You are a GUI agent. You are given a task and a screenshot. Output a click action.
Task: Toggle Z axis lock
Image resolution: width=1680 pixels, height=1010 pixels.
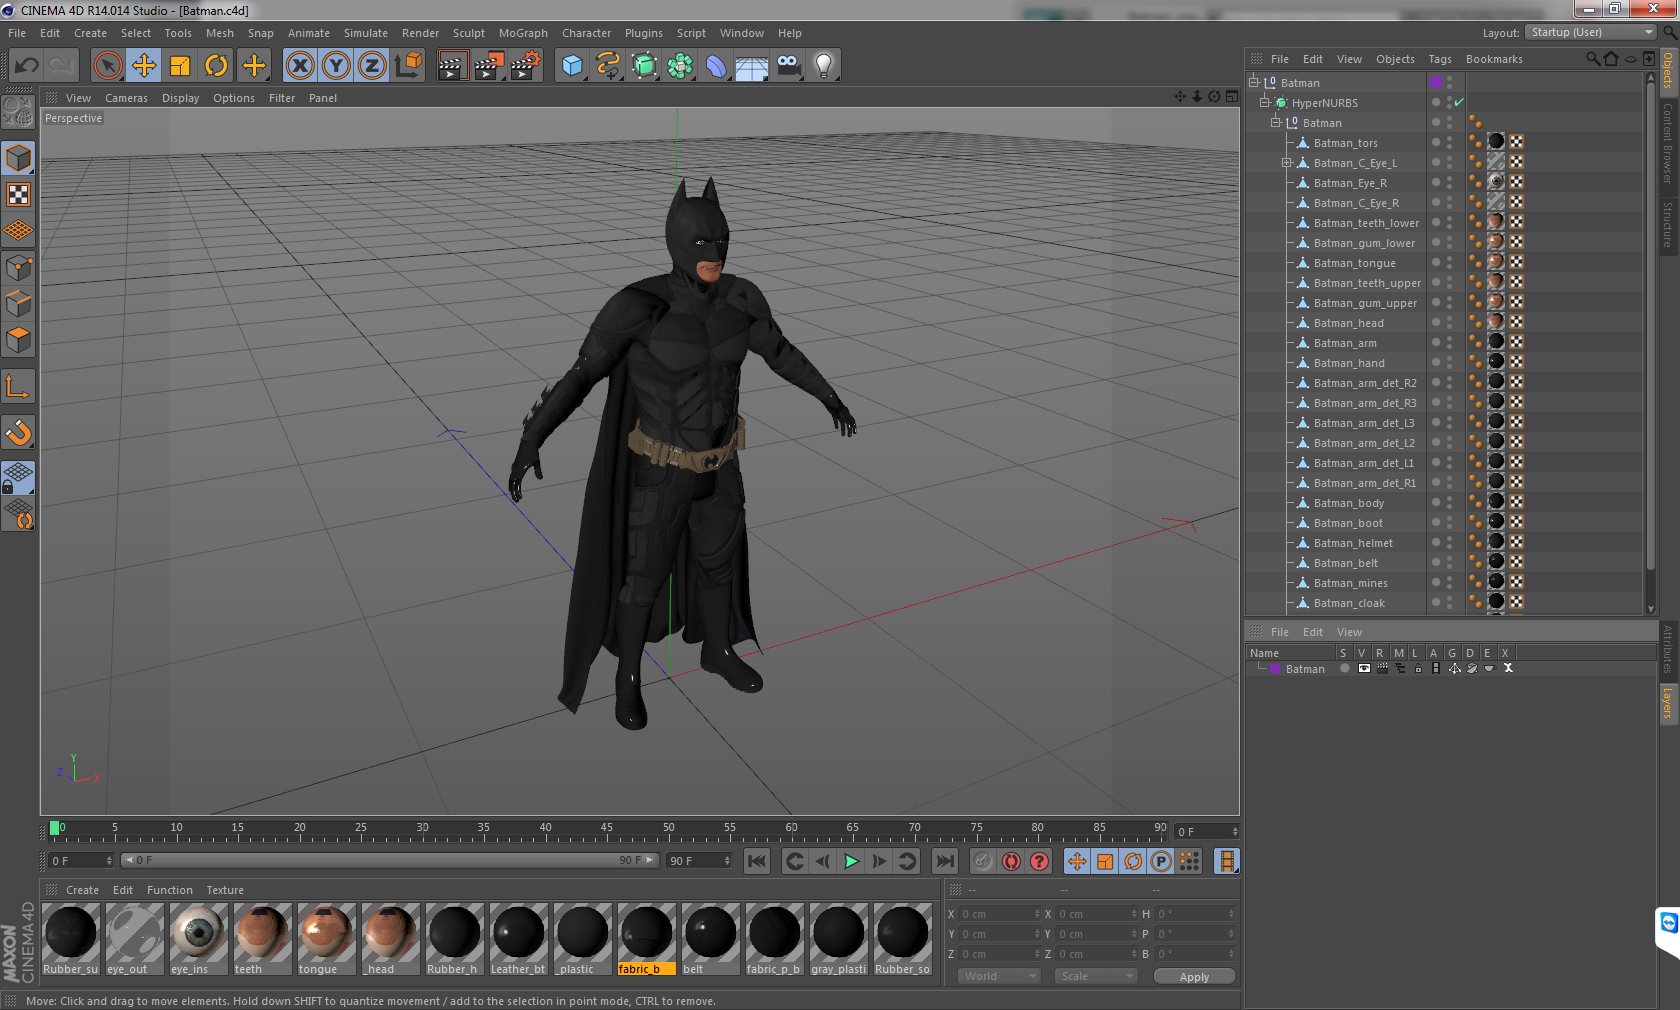pos(372,66)
